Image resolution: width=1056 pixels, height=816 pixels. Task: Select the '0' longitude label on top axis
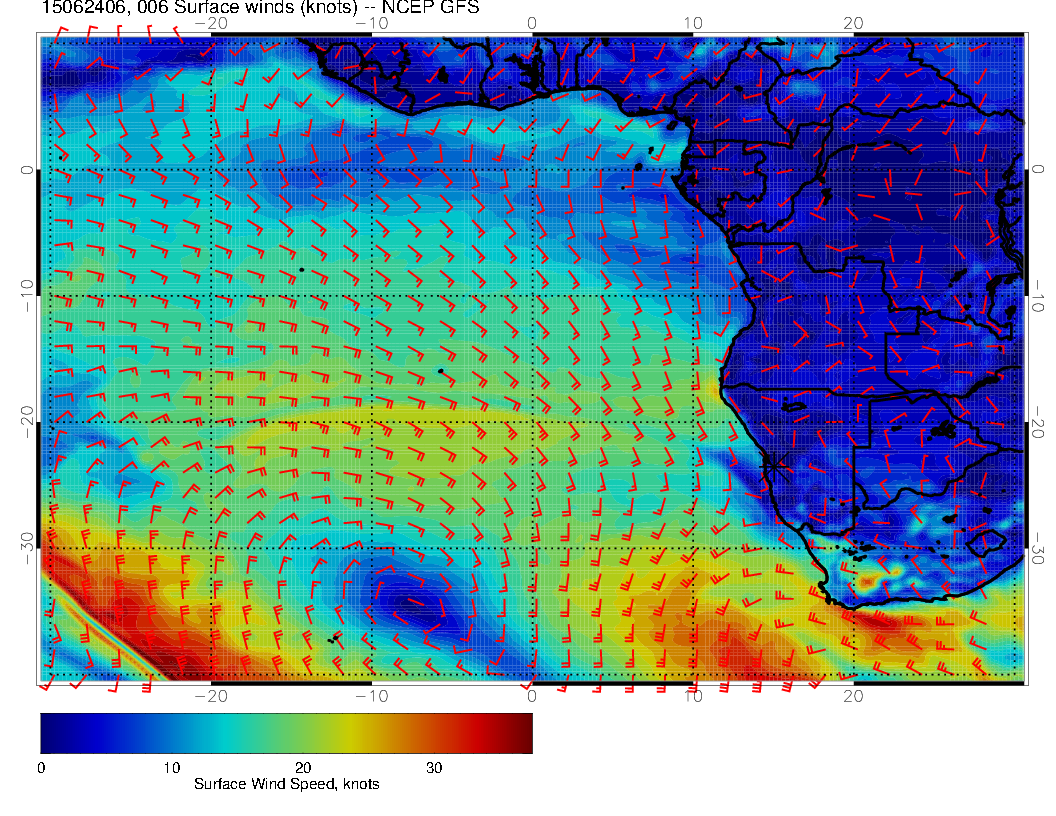coord(532,23)
